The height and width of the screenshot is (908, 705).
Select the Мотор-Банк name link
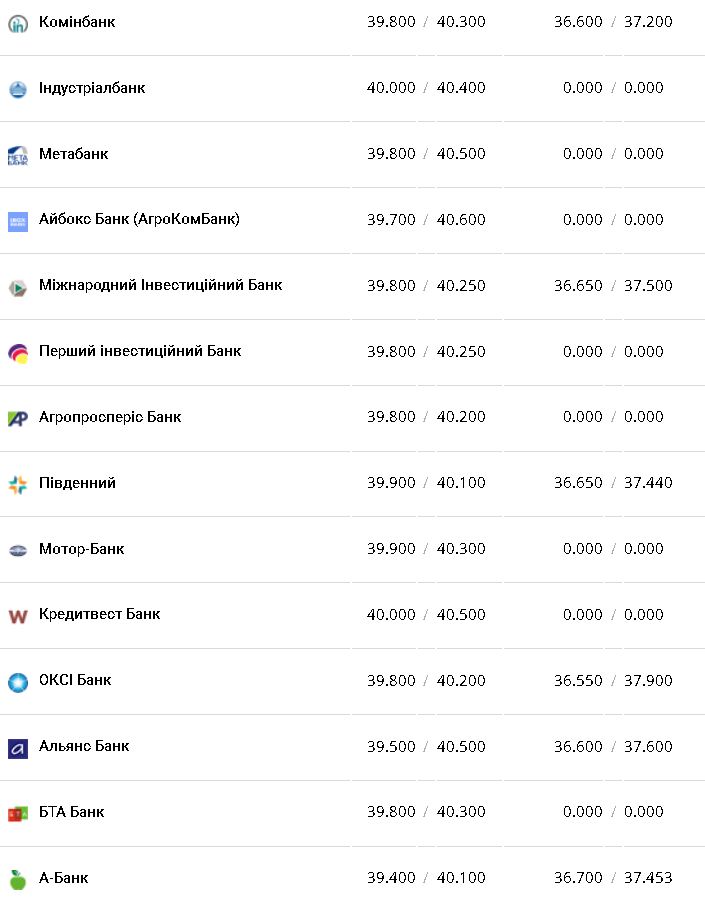[82, 549]
